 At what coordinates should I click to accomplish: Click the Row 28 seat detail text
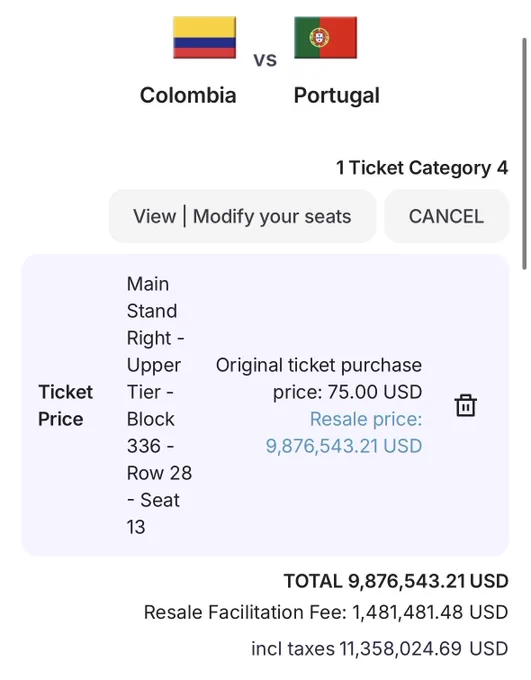[159, 473]
